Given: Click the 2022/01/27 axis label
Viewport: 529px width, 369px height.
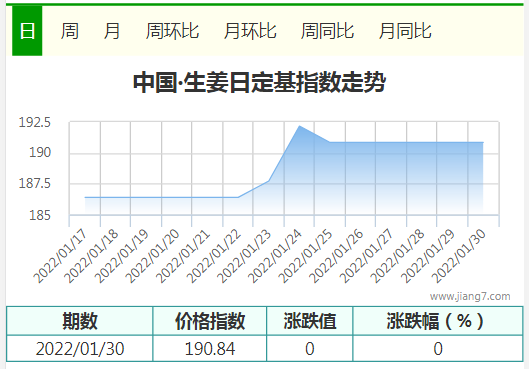Looking at the screenshot, I should pyautogui.click(x=367, y=256).
